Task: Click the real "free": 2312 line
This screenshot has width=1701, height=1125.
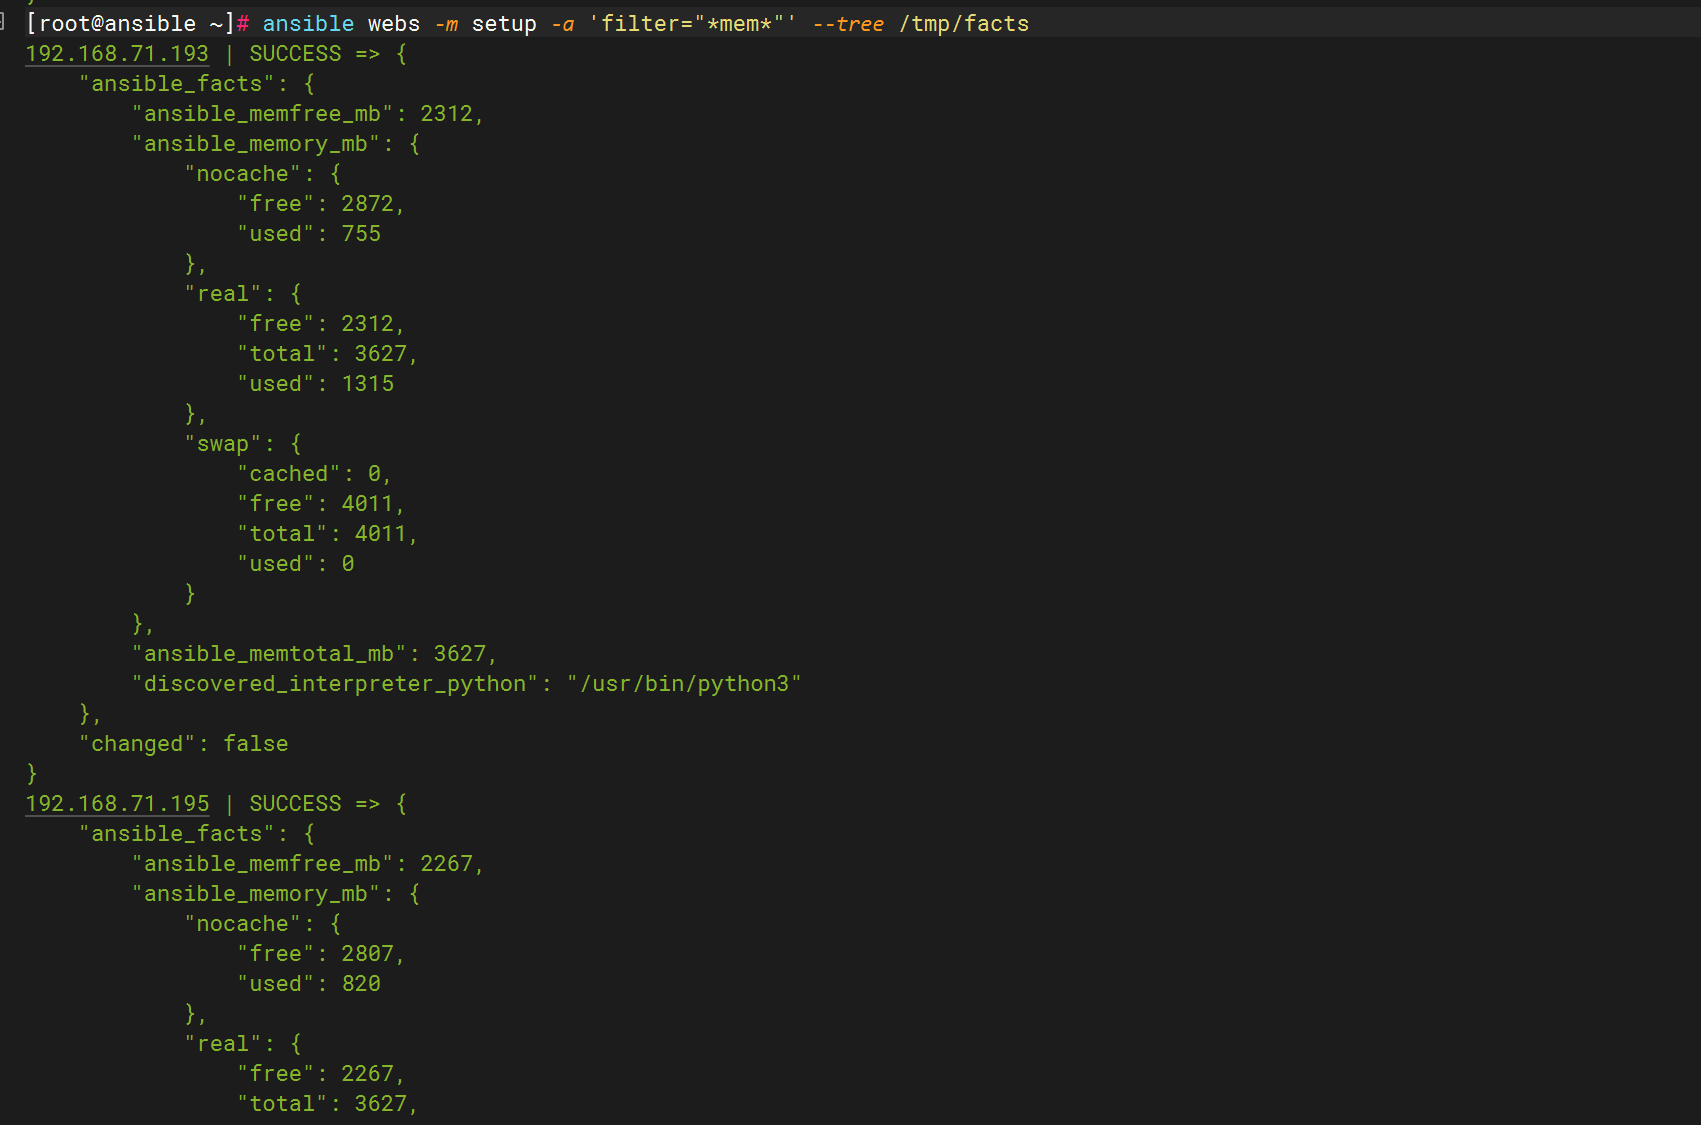Action: tap(320, 324)
